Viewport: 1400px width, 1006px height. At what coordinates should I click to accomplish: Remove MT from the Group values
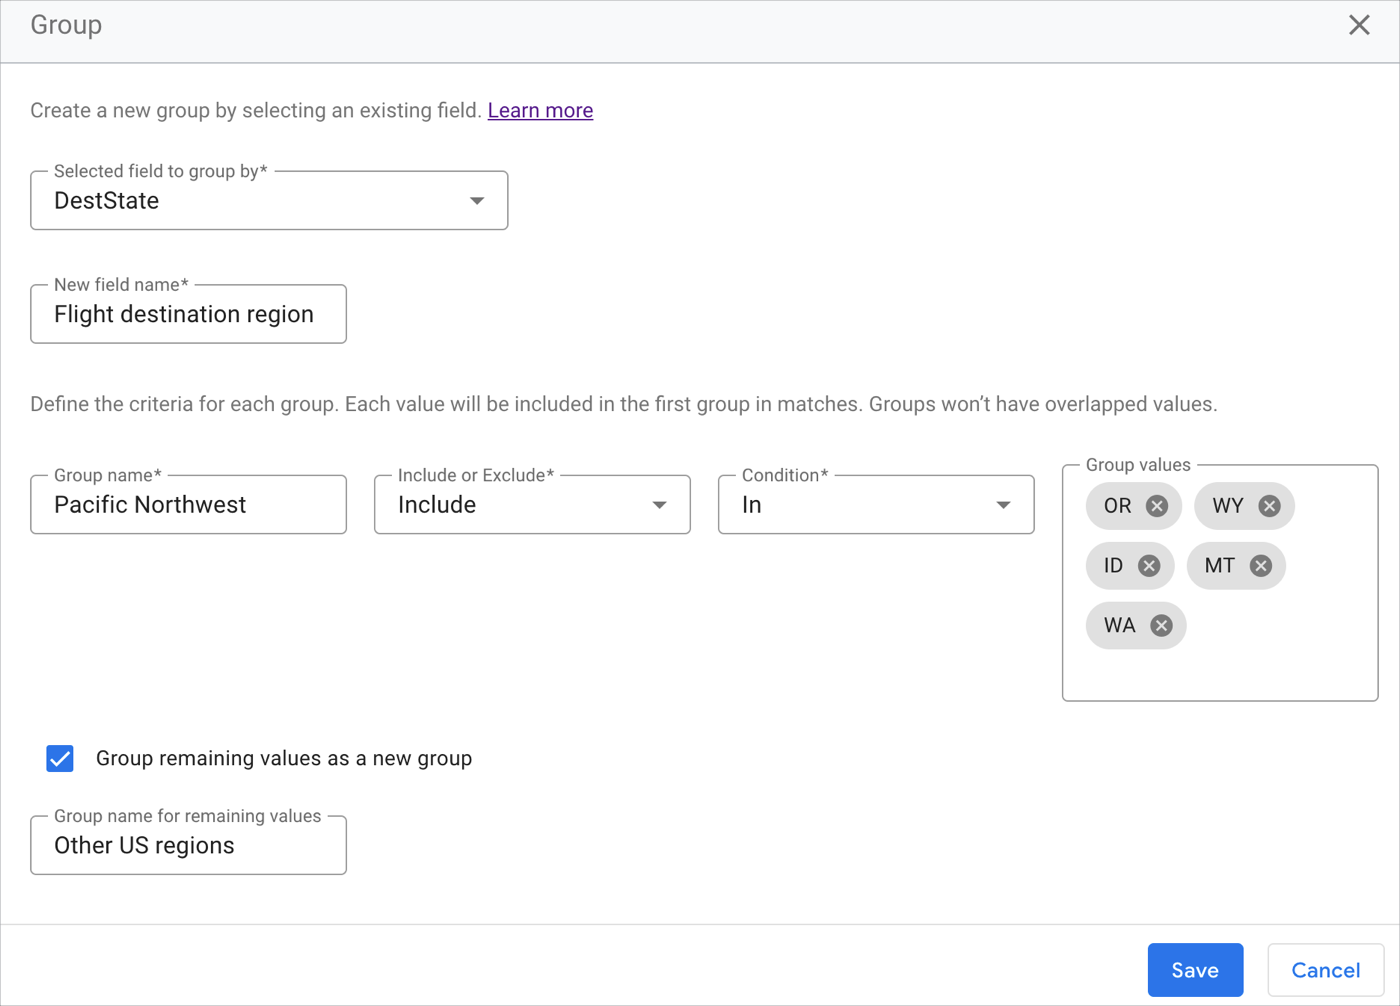pos(1263,565)
